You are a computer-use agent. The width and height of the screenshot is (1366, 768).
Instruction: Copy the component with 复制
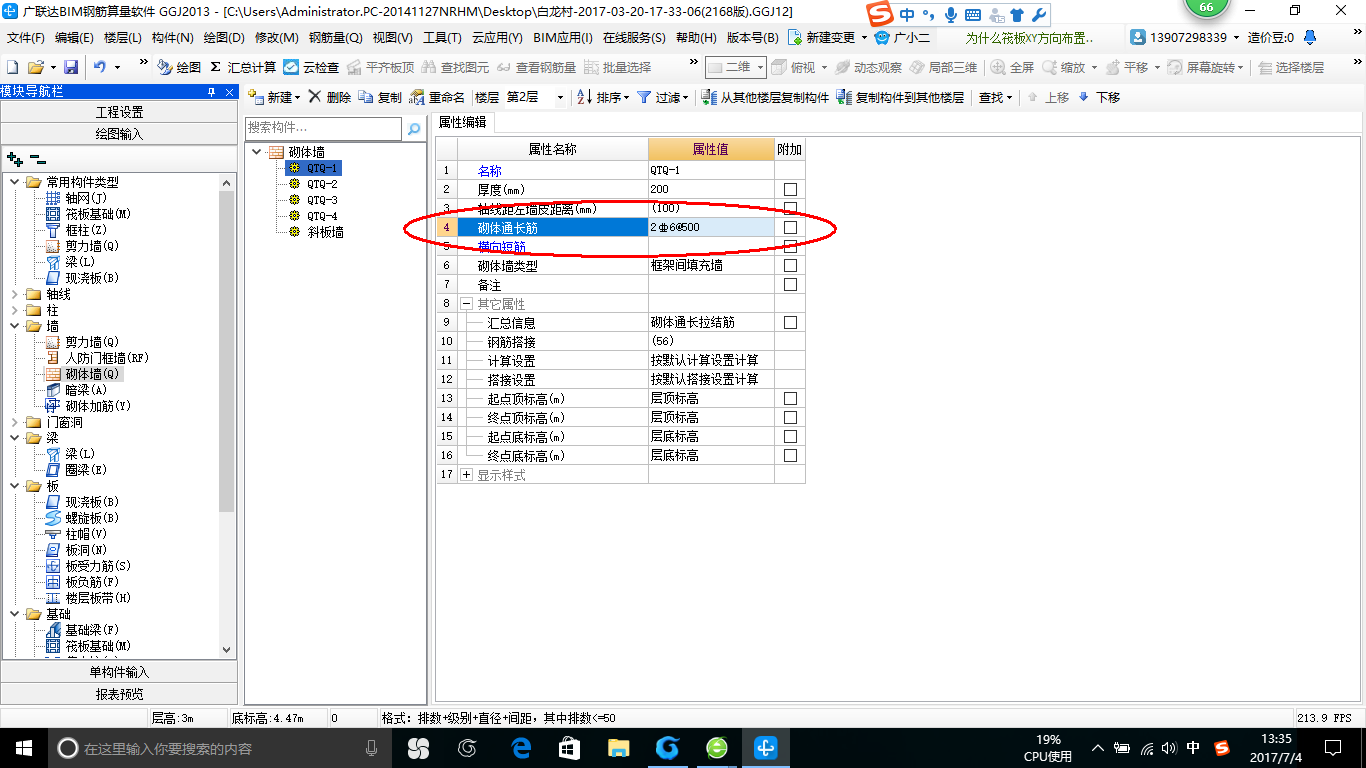click(x=380, y=97)
